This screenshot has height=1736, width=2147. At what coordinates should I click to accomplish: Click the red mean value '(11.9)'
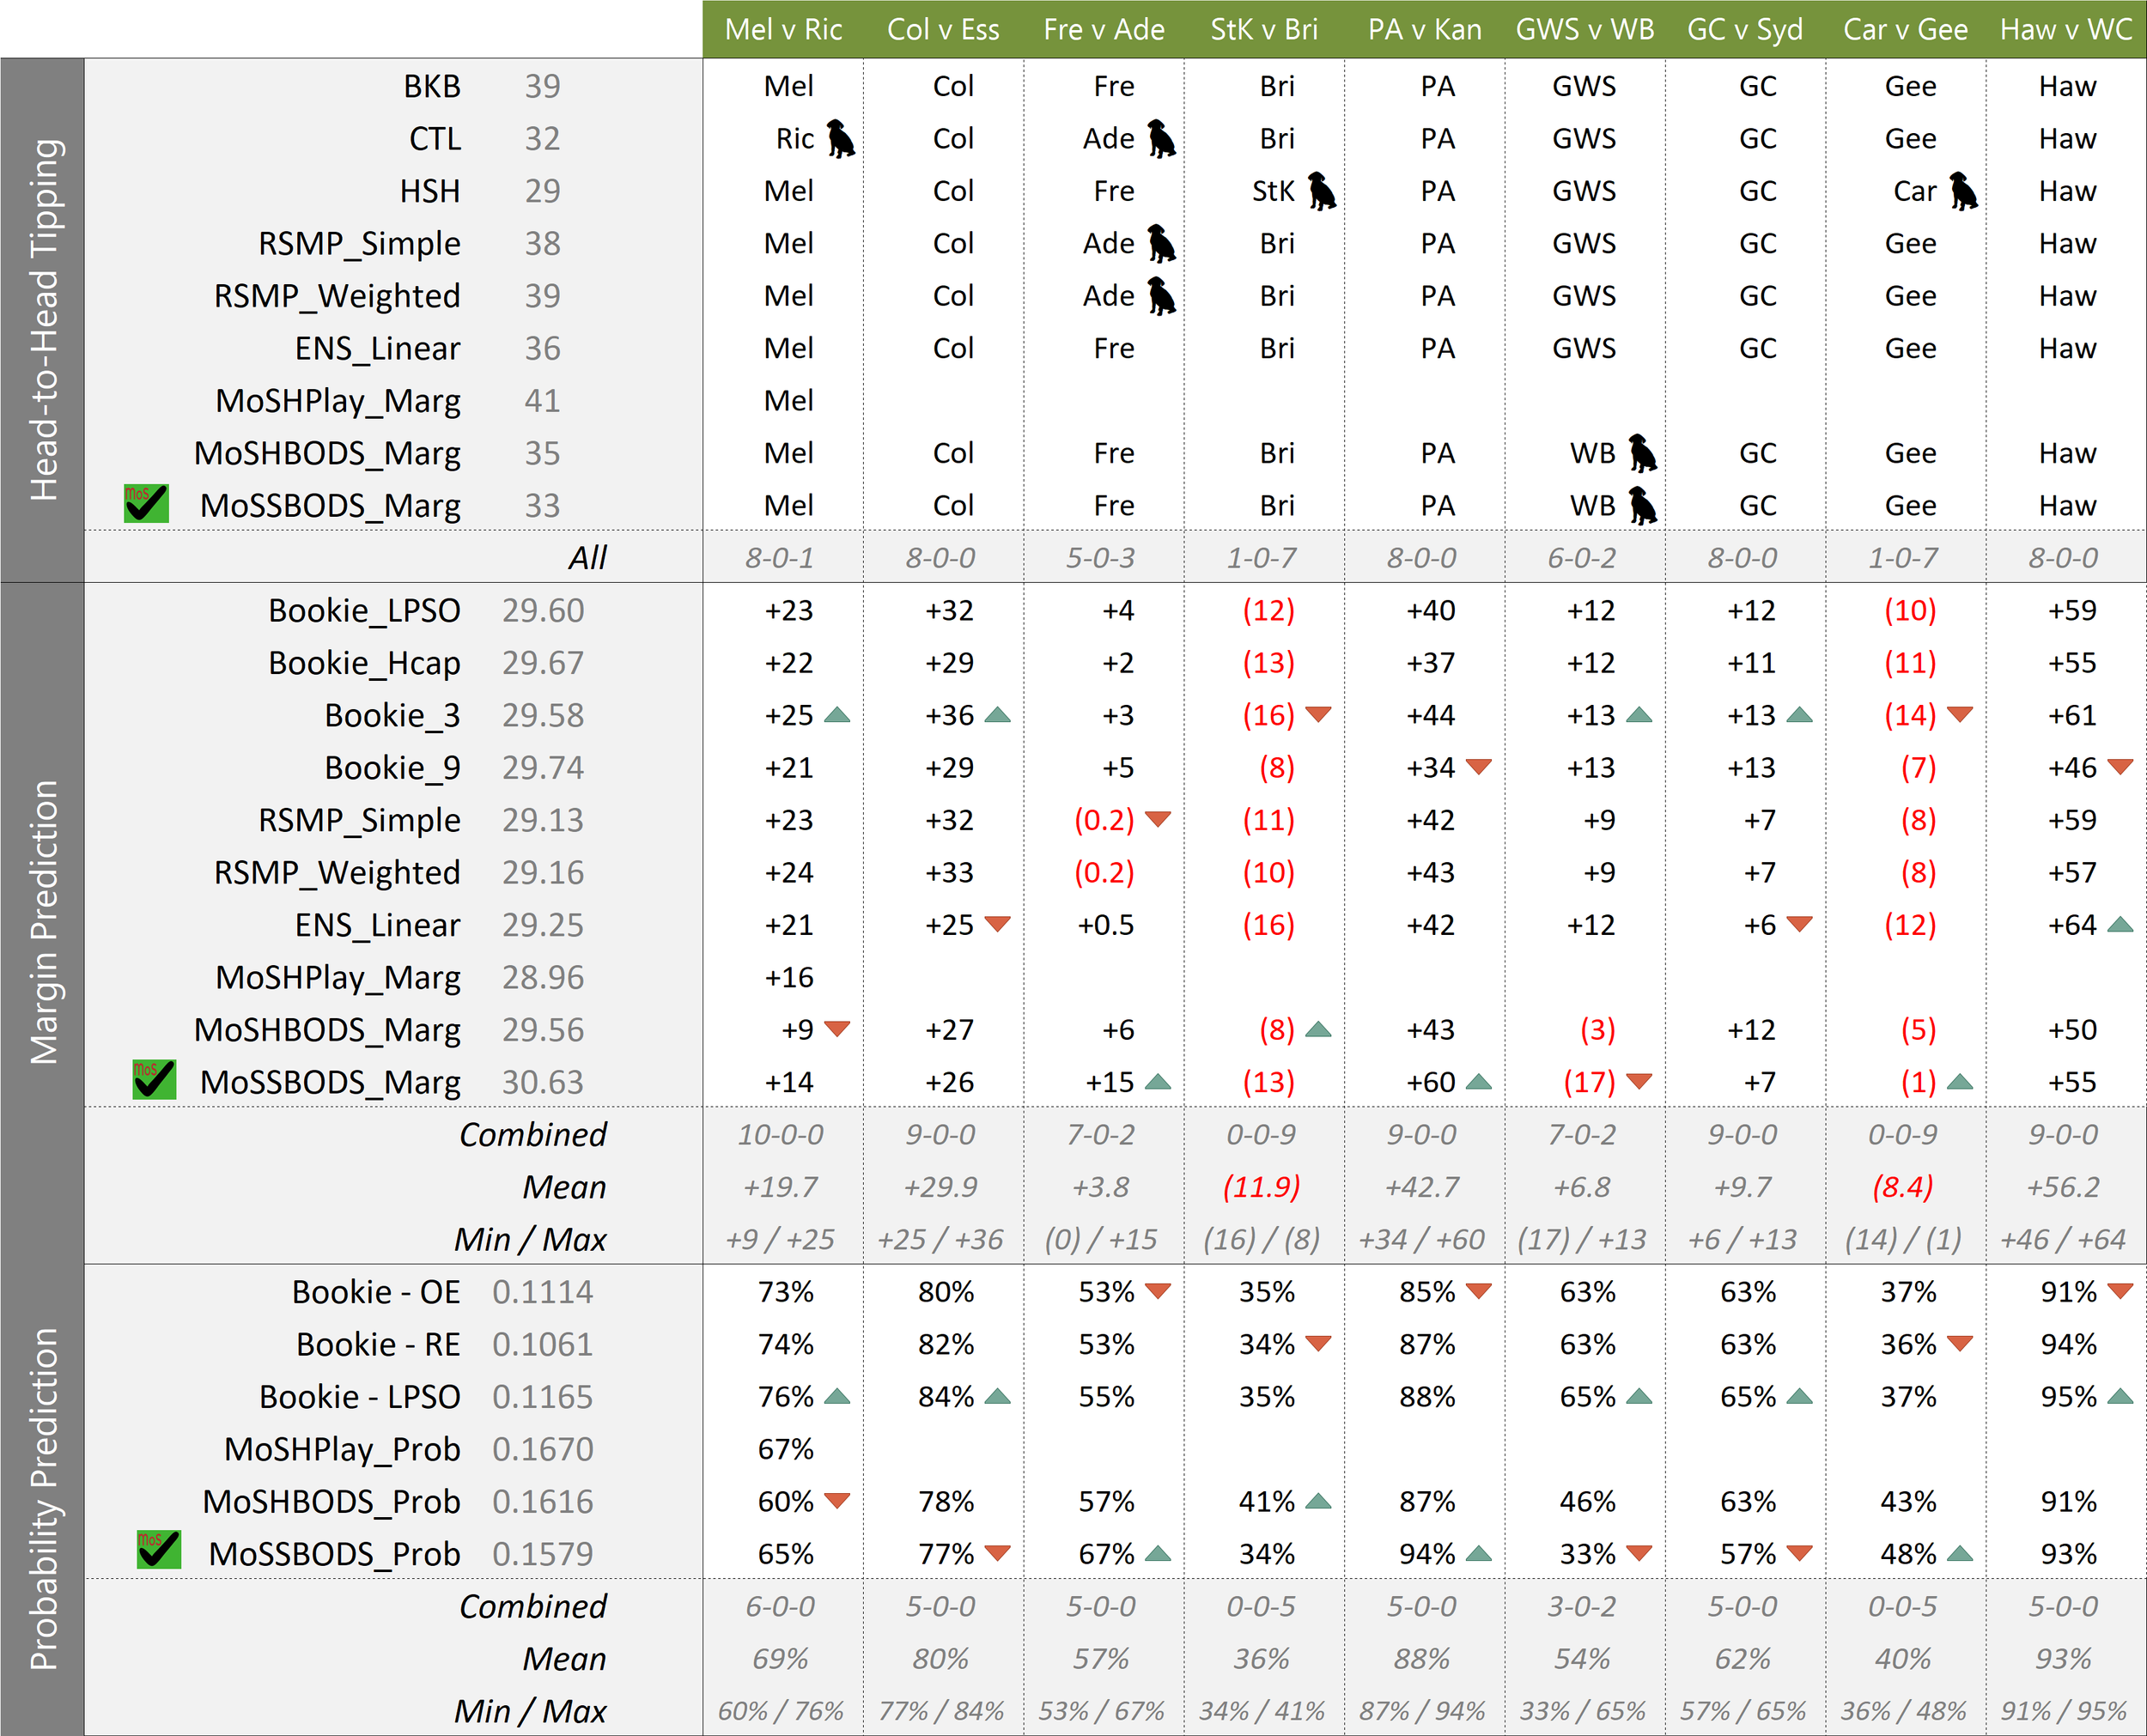coord(1262,1187)
